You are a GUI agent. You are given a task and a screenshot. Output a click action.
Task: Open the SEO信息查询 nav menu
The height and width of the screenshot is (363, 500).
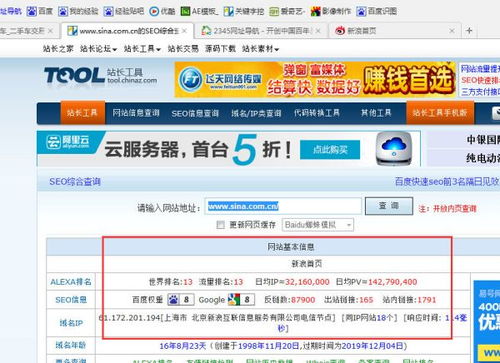tap(195, 113)
